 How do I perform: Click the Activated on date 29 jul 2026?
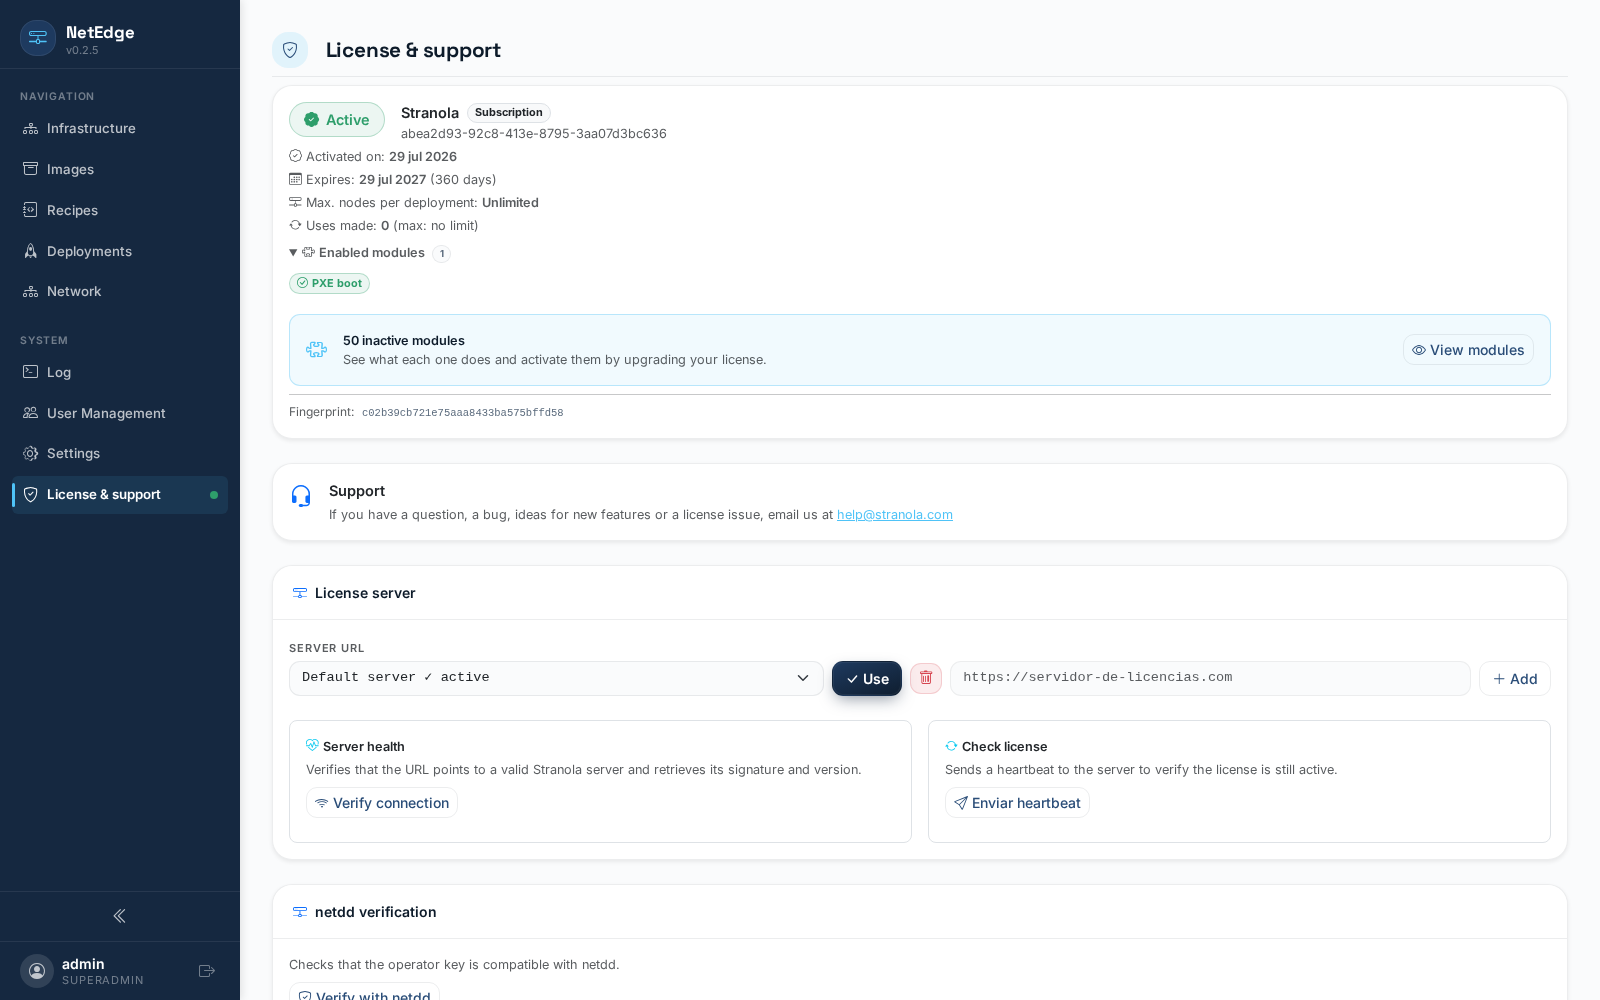(423, 157)
